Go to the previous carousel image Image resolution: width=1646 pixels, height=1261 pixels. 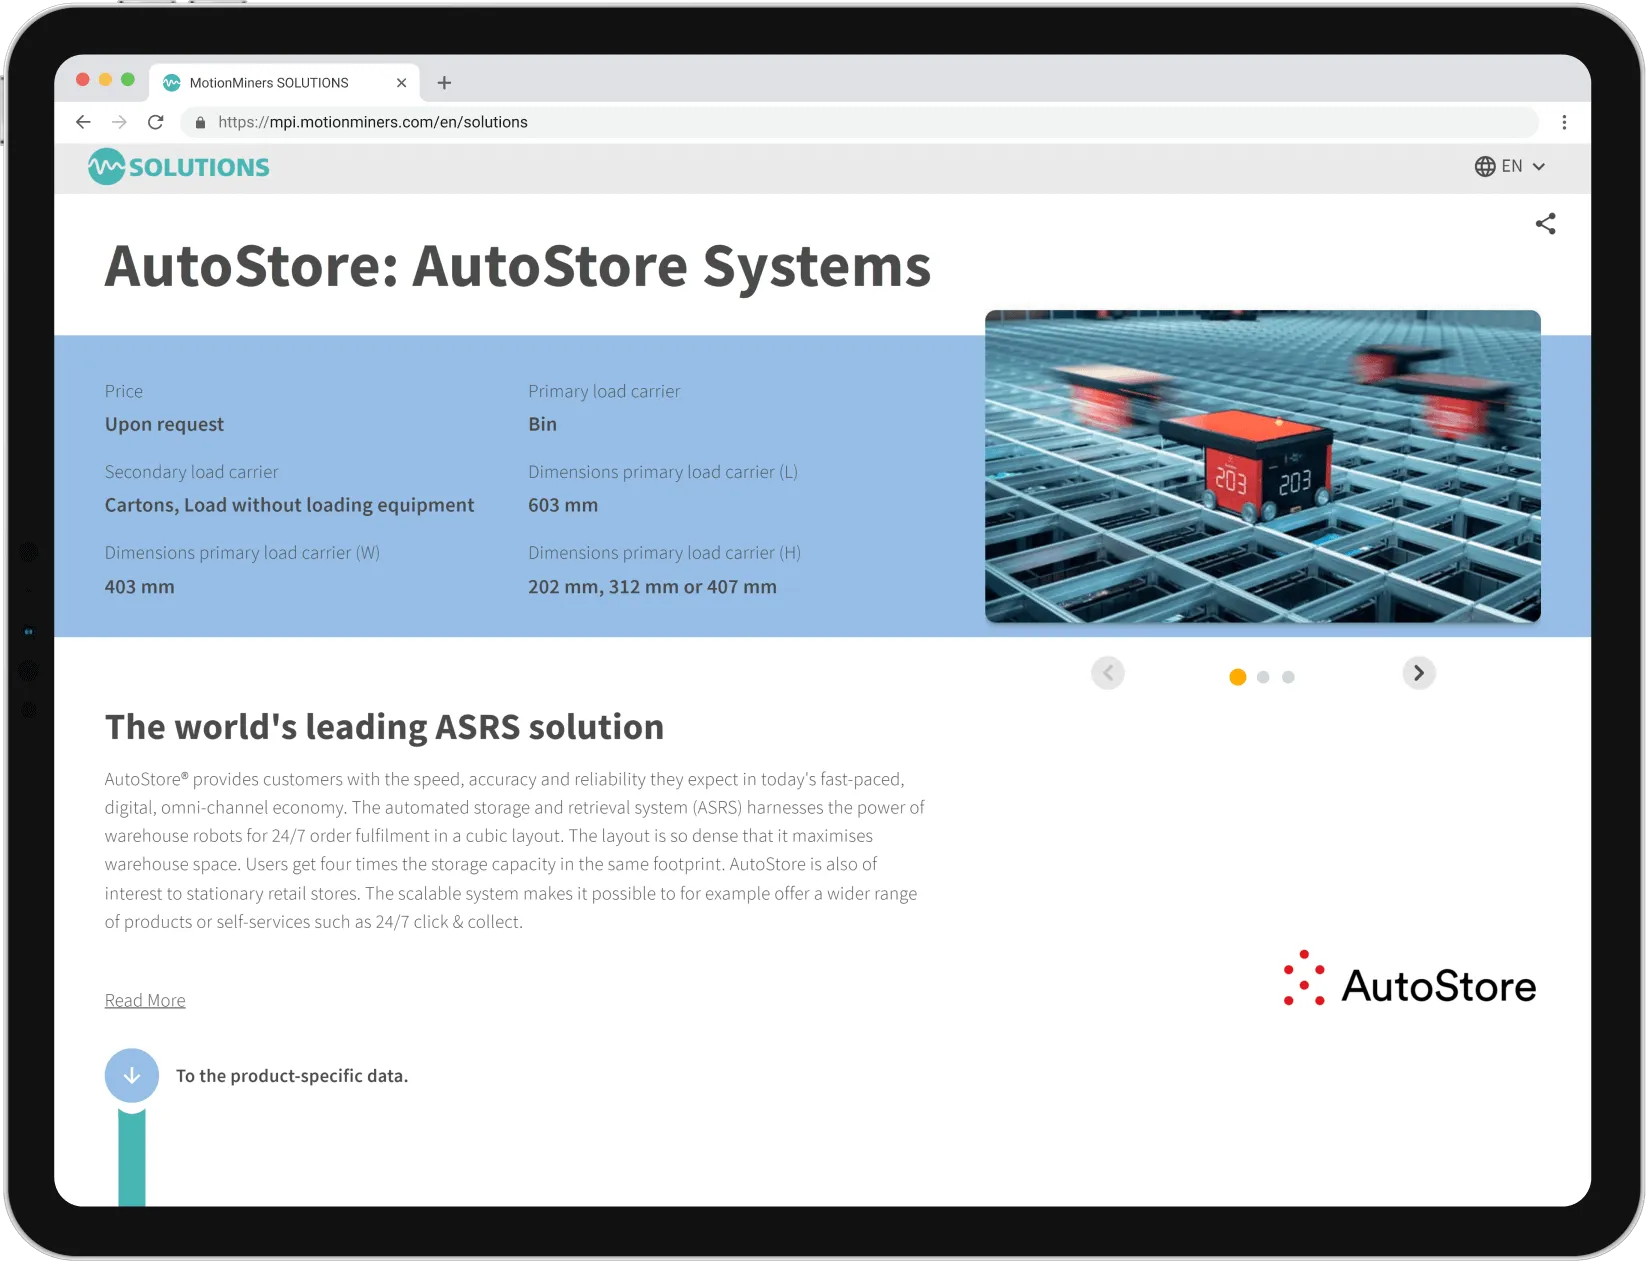click(x=1108, y=673)
